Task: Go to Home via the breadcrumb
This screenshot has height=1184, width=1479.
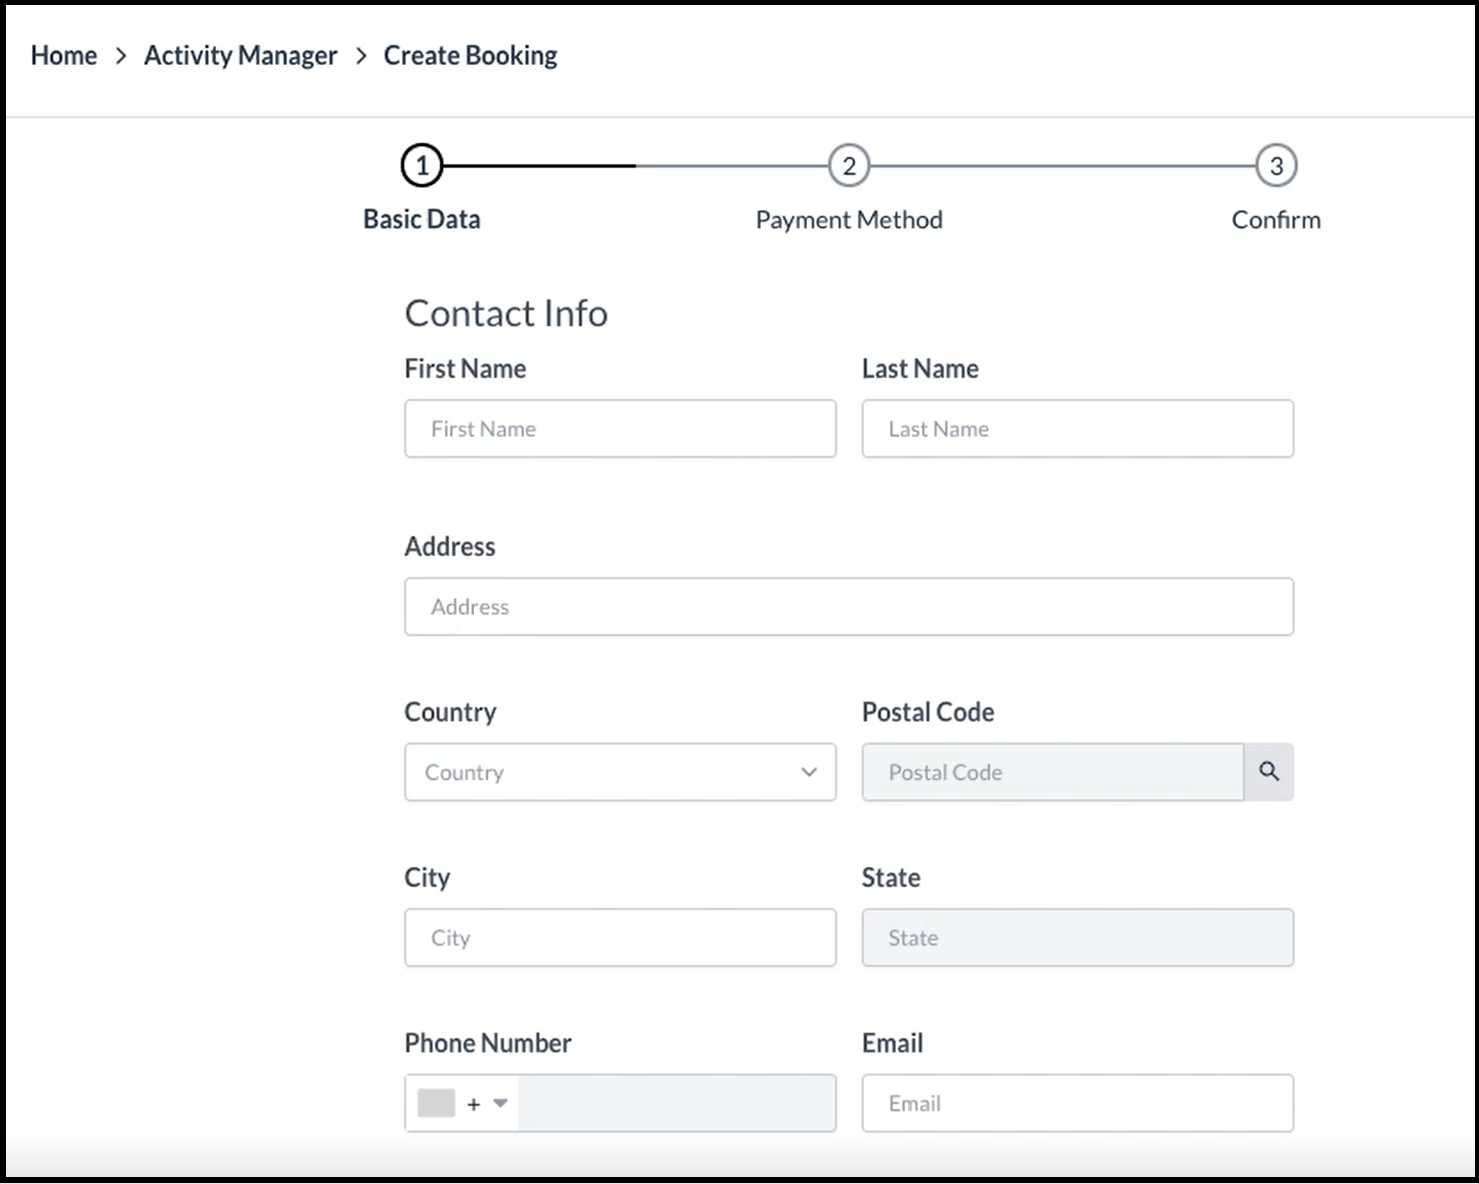Action: click(x=63, y=56)
